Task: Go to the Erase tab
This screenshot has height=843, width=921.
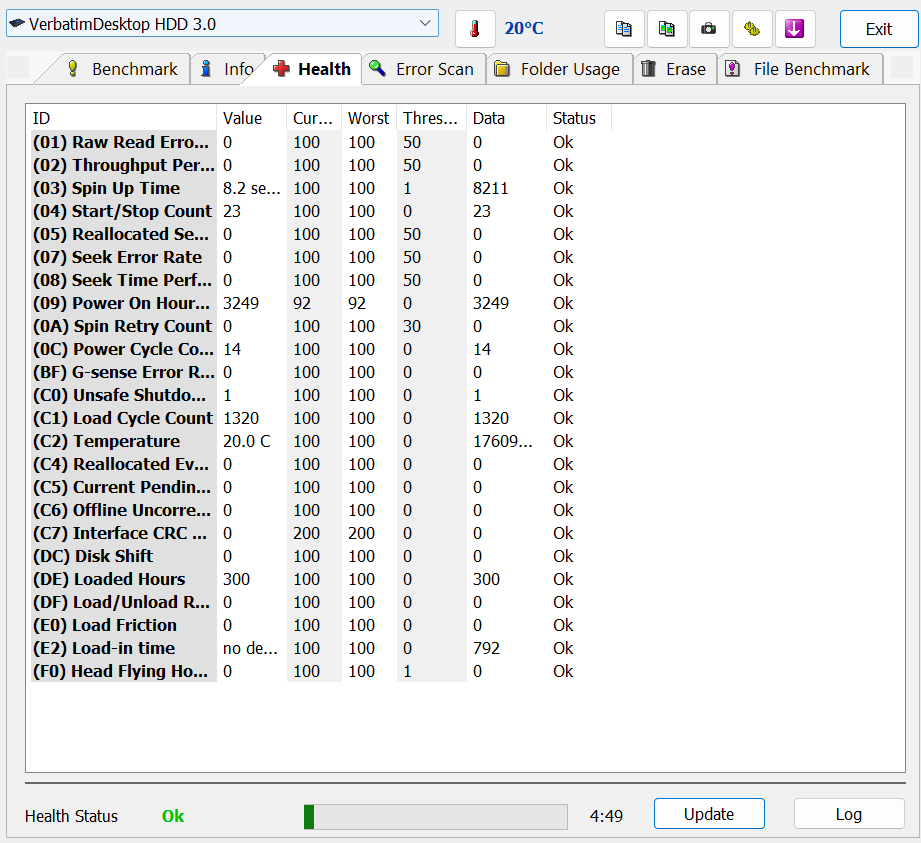Action: coord(674,69)
